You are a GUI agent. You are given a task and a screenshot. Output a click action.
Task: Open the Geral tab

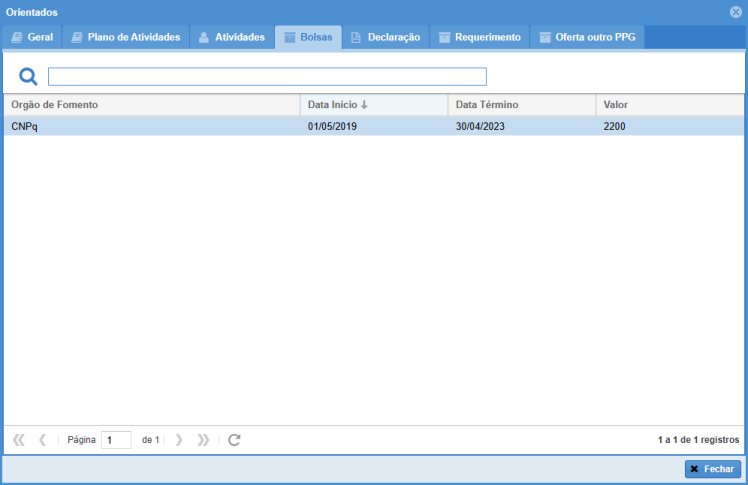coord(32,37)
